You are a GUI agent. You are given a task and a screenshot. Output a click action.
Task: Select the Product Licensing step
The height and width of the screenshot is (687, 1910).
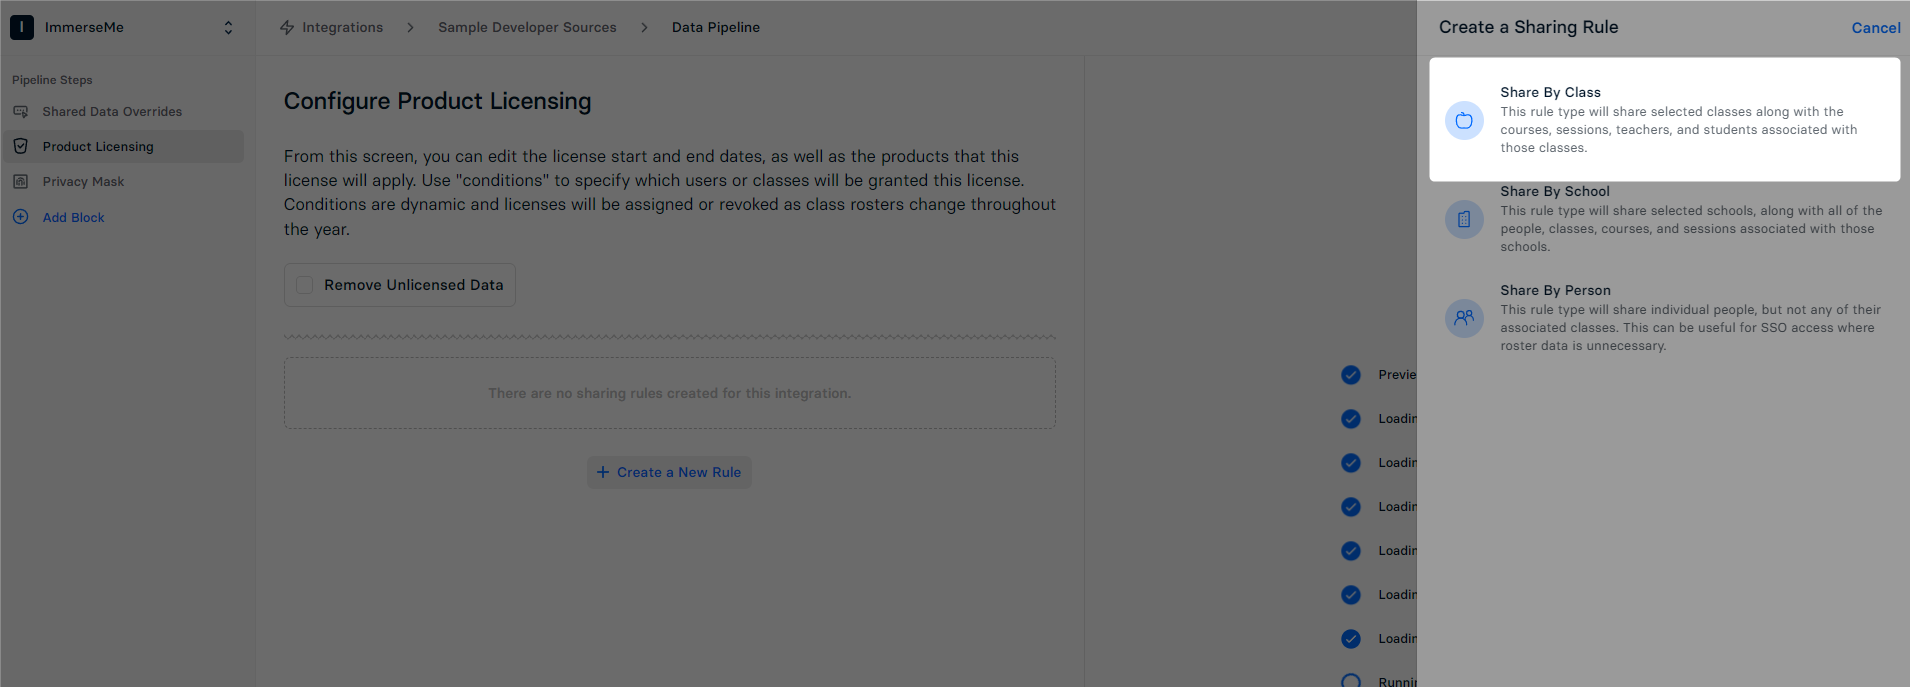click(123, 146)
